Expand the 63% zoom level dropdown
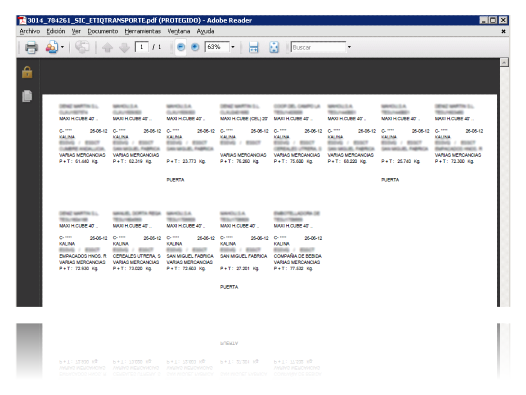The width and height of the screenshot is (526, 395). pyautogui.click(x=233, y=47)
